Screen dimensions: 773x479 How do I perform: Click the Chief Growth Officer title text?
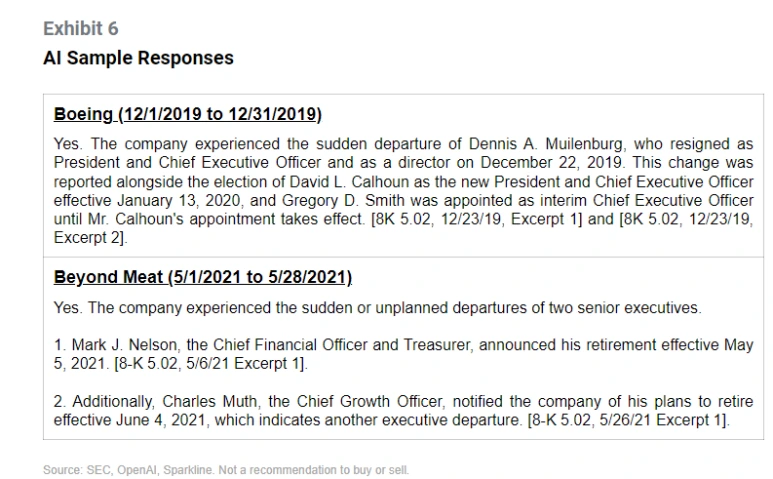[369, 402]
